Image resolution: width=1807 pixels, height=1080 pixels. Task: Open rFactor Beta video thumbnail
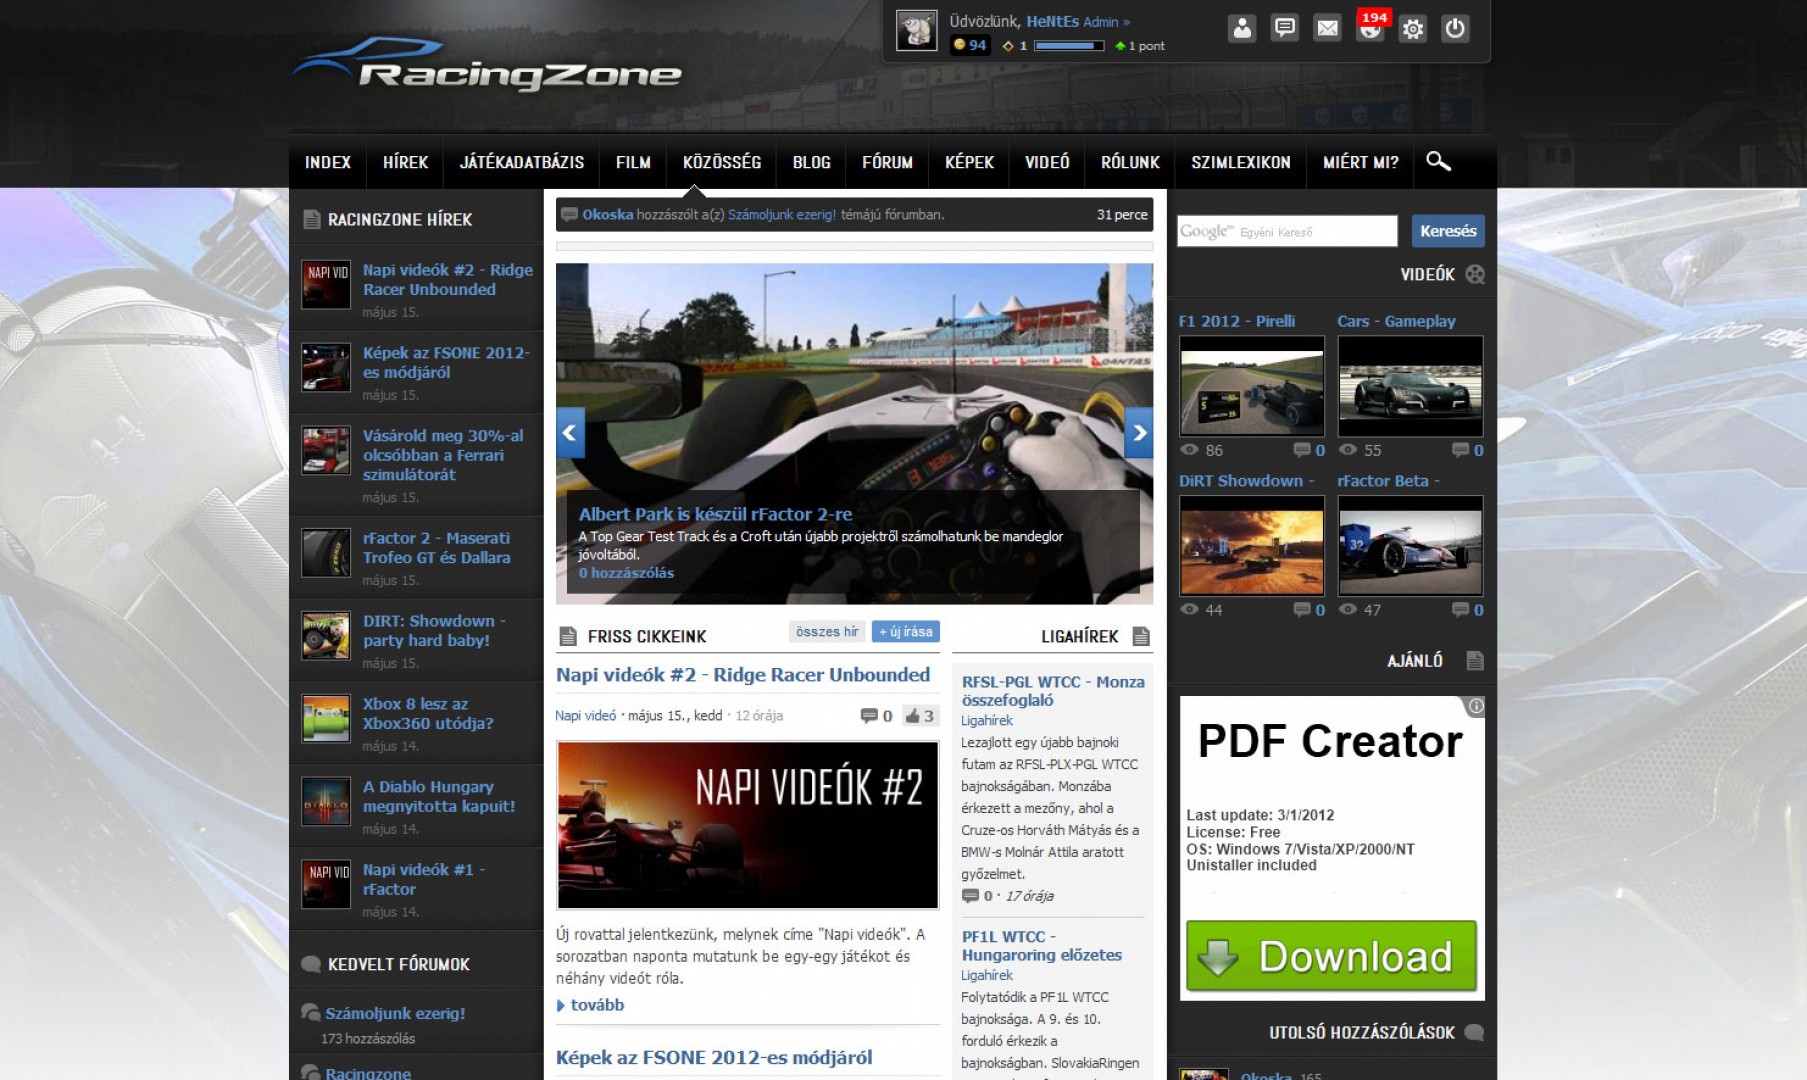tap(1410, 546)
